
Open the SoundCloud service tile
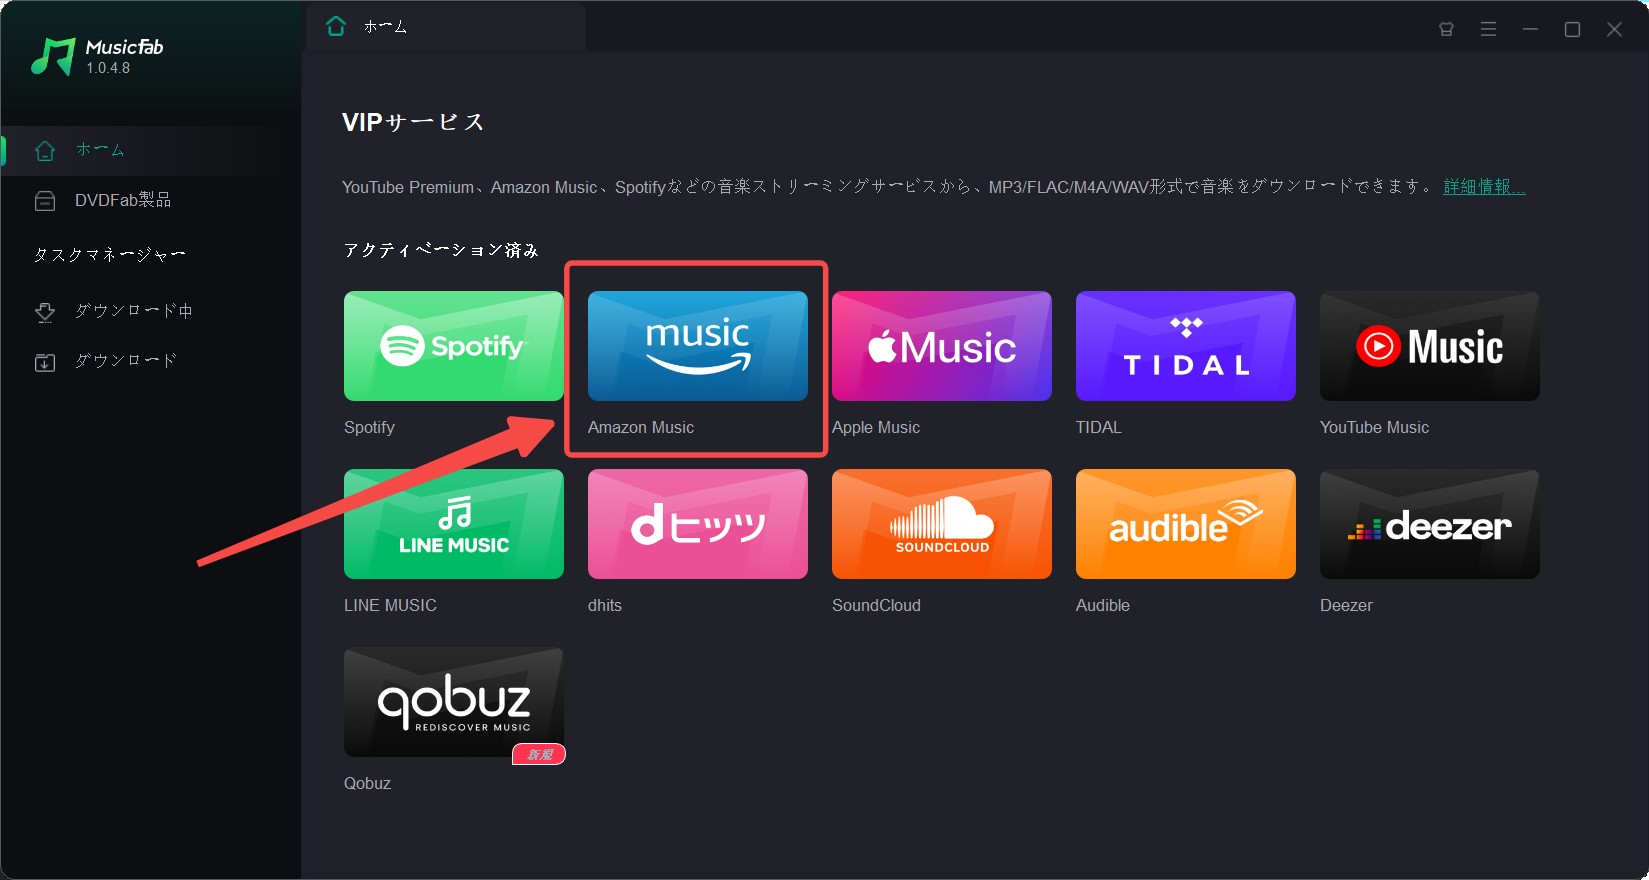942,524
